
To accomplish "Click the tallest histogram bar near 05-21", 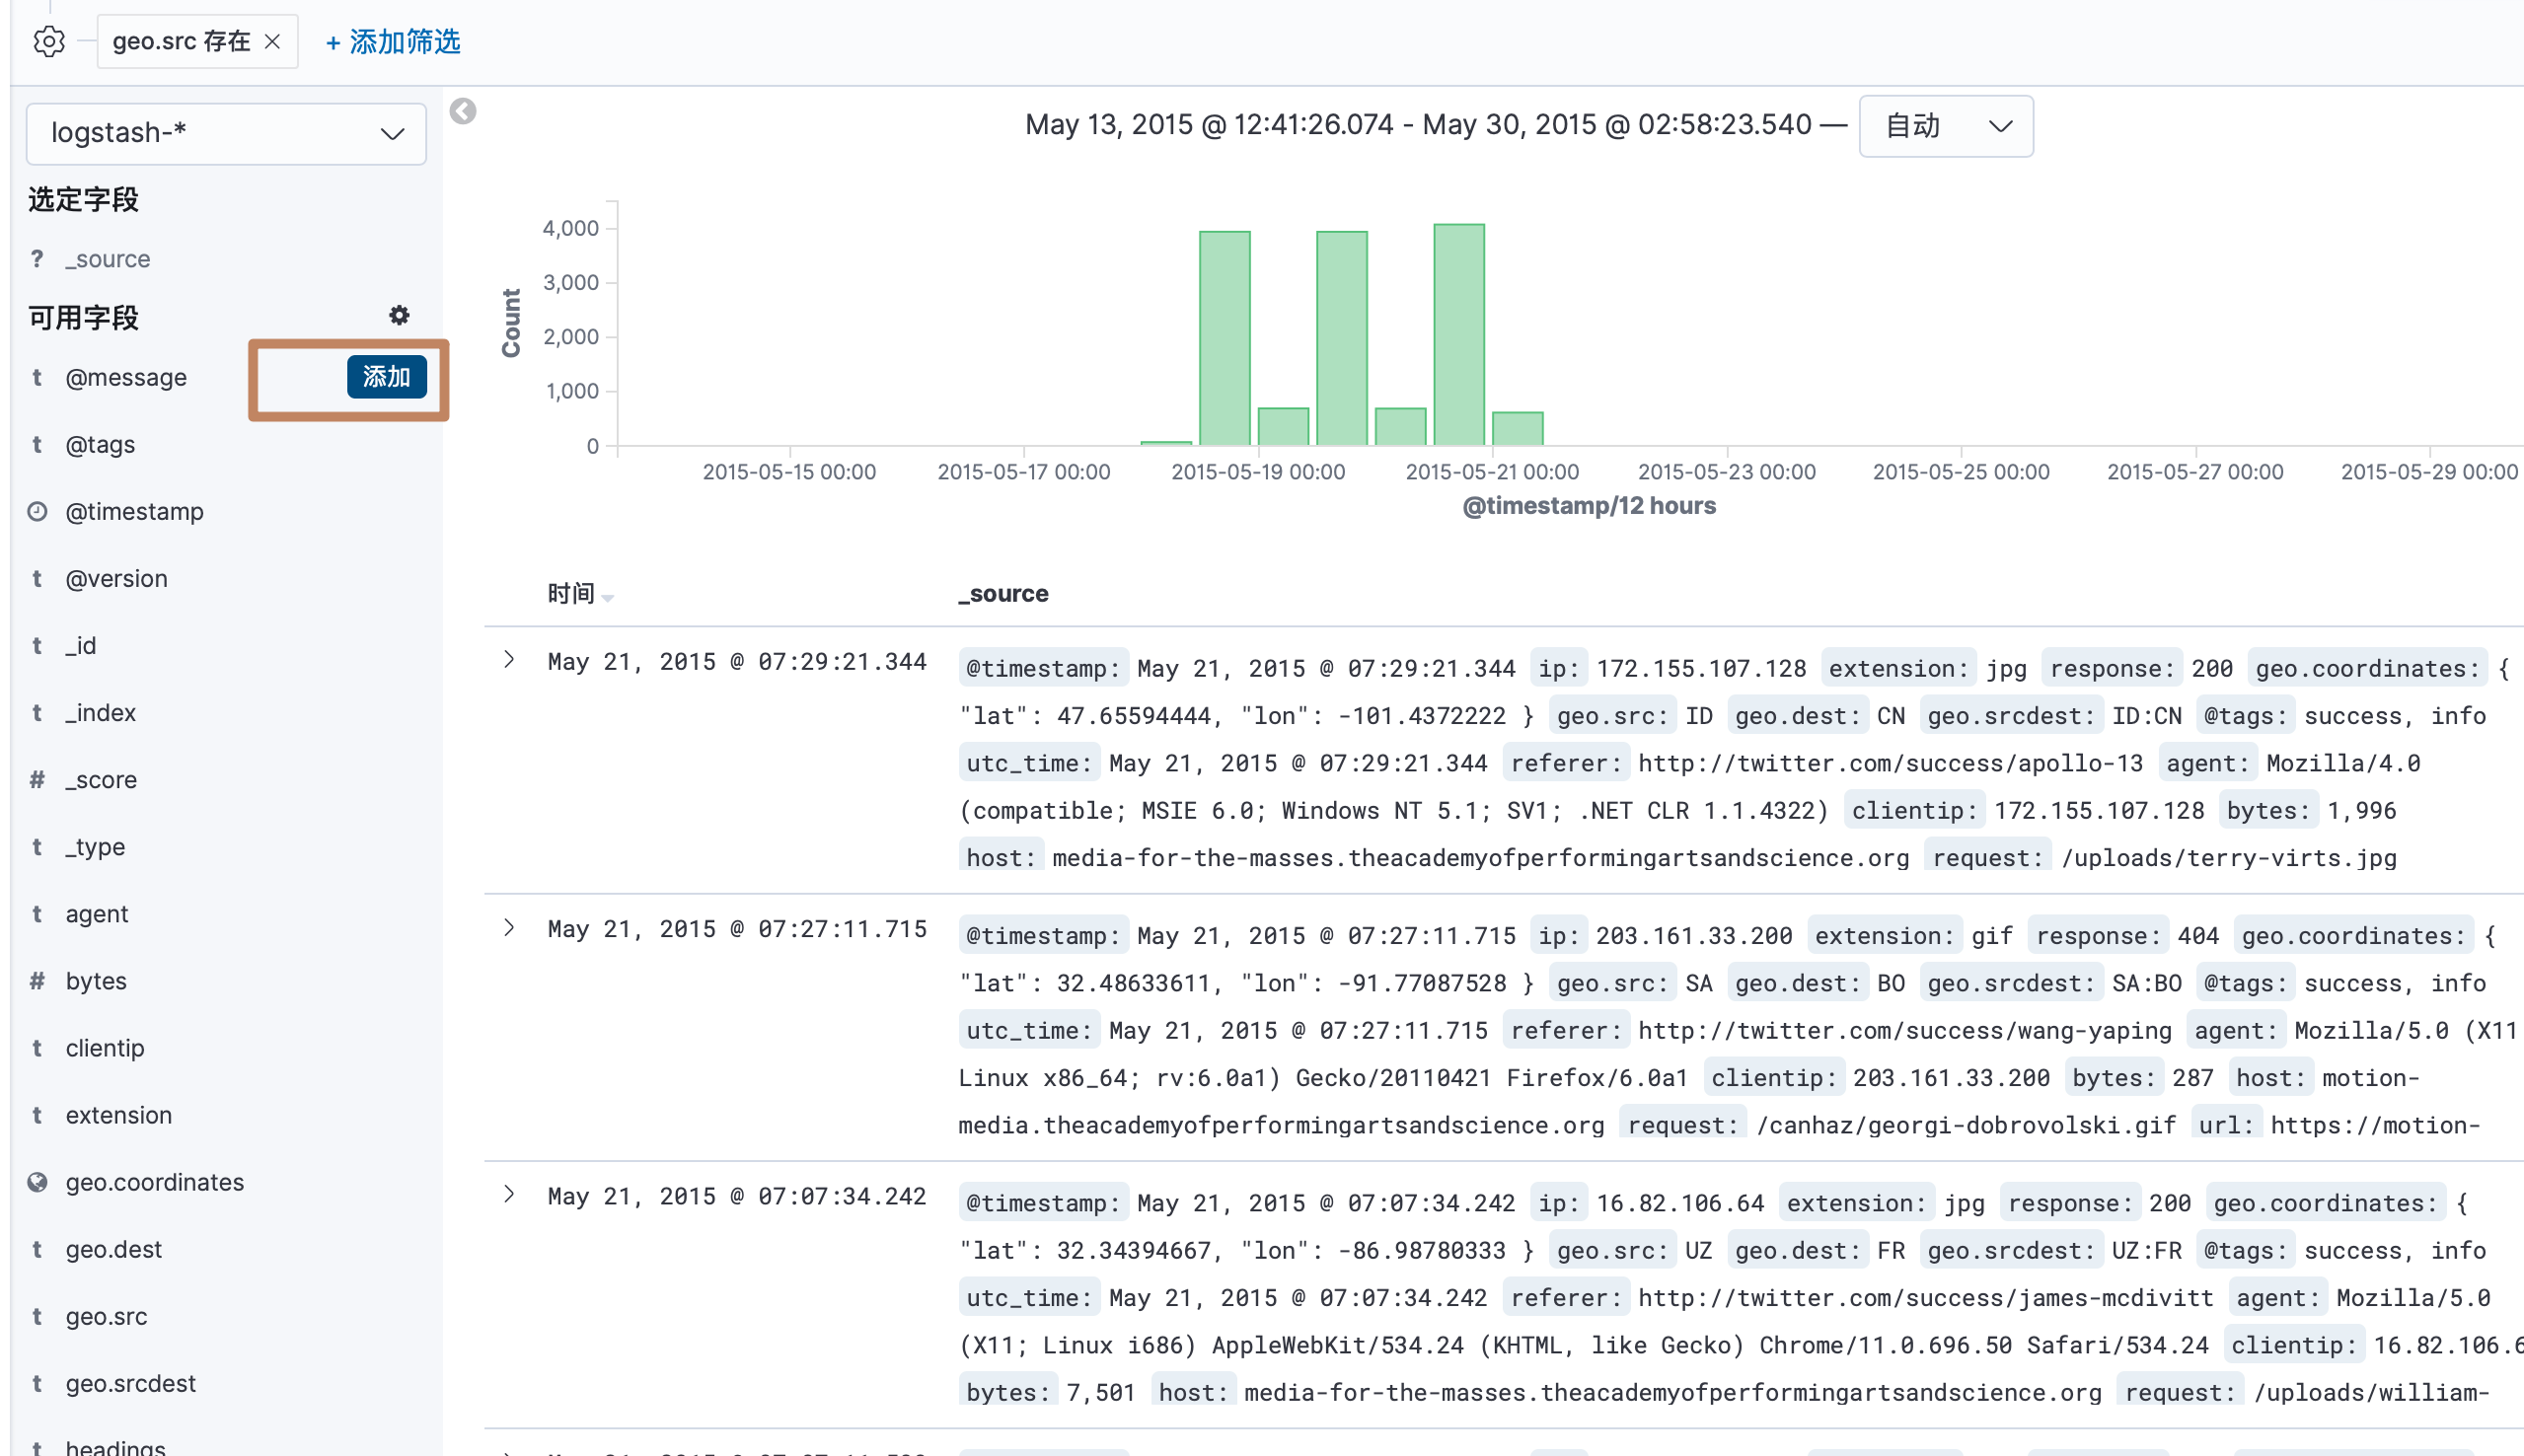I will tap(1458, 335).
